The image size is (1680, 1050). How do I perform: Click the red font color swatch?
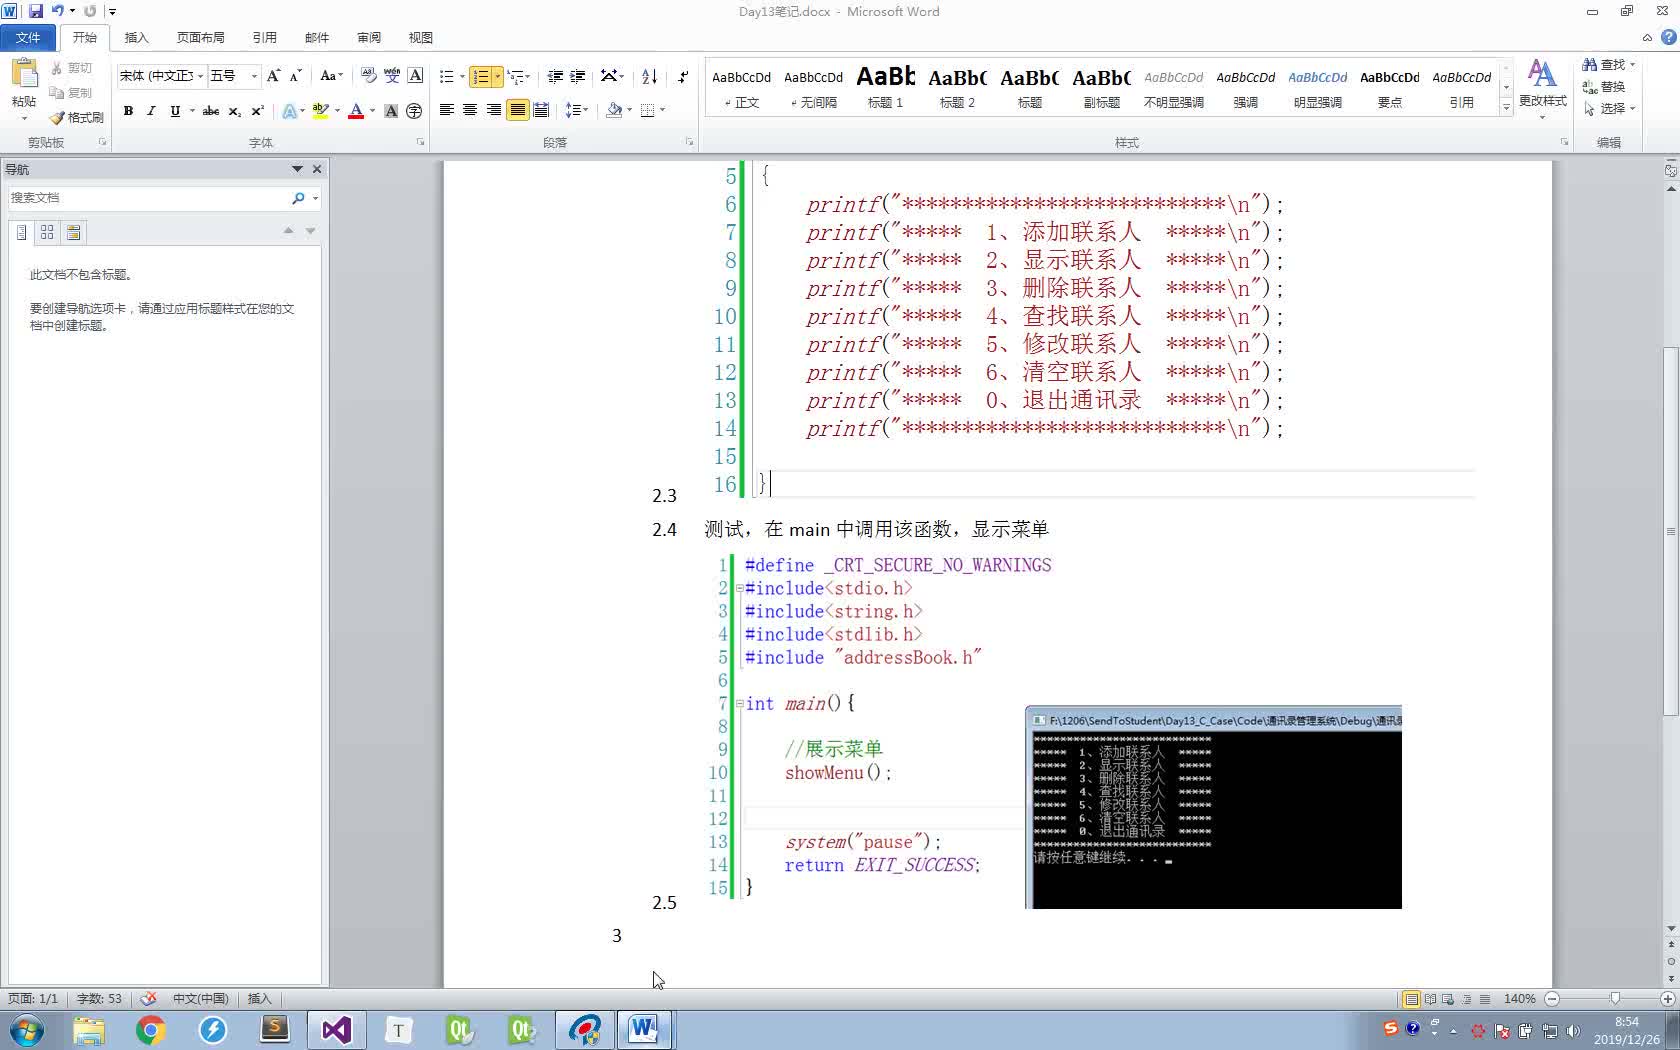[355, 110]
